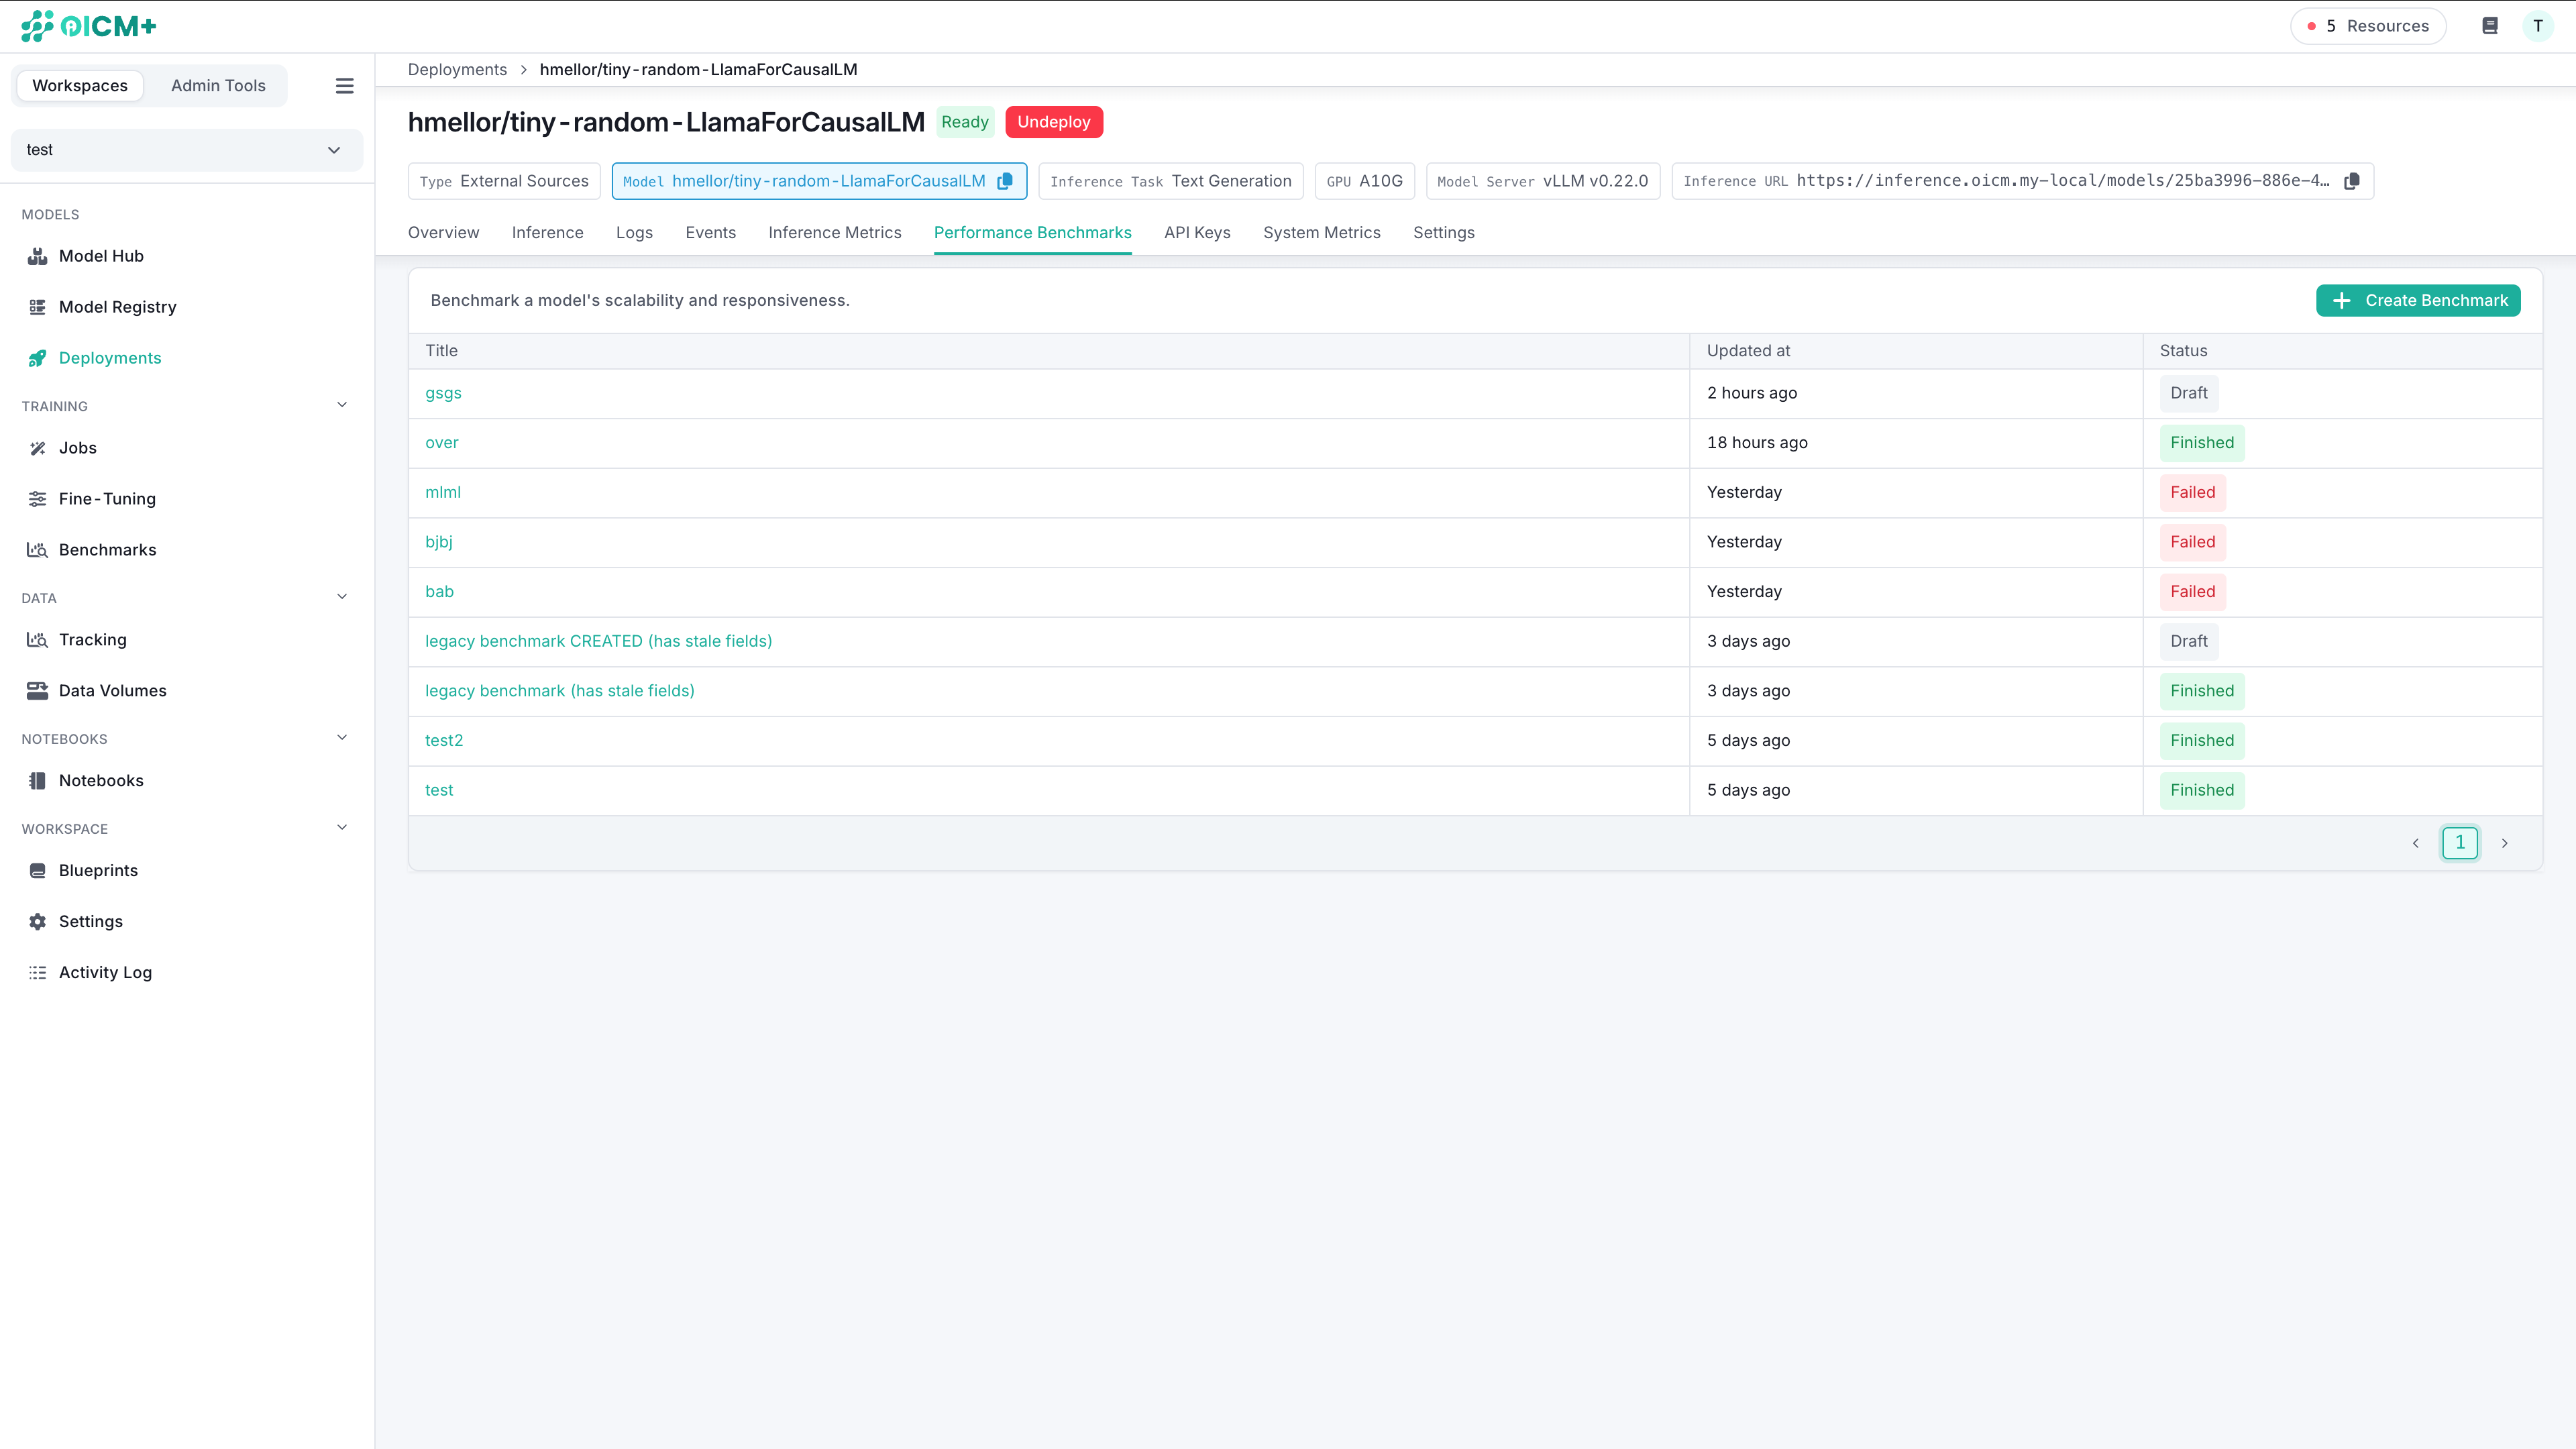Open the bab benchmark

pos(439,592)
